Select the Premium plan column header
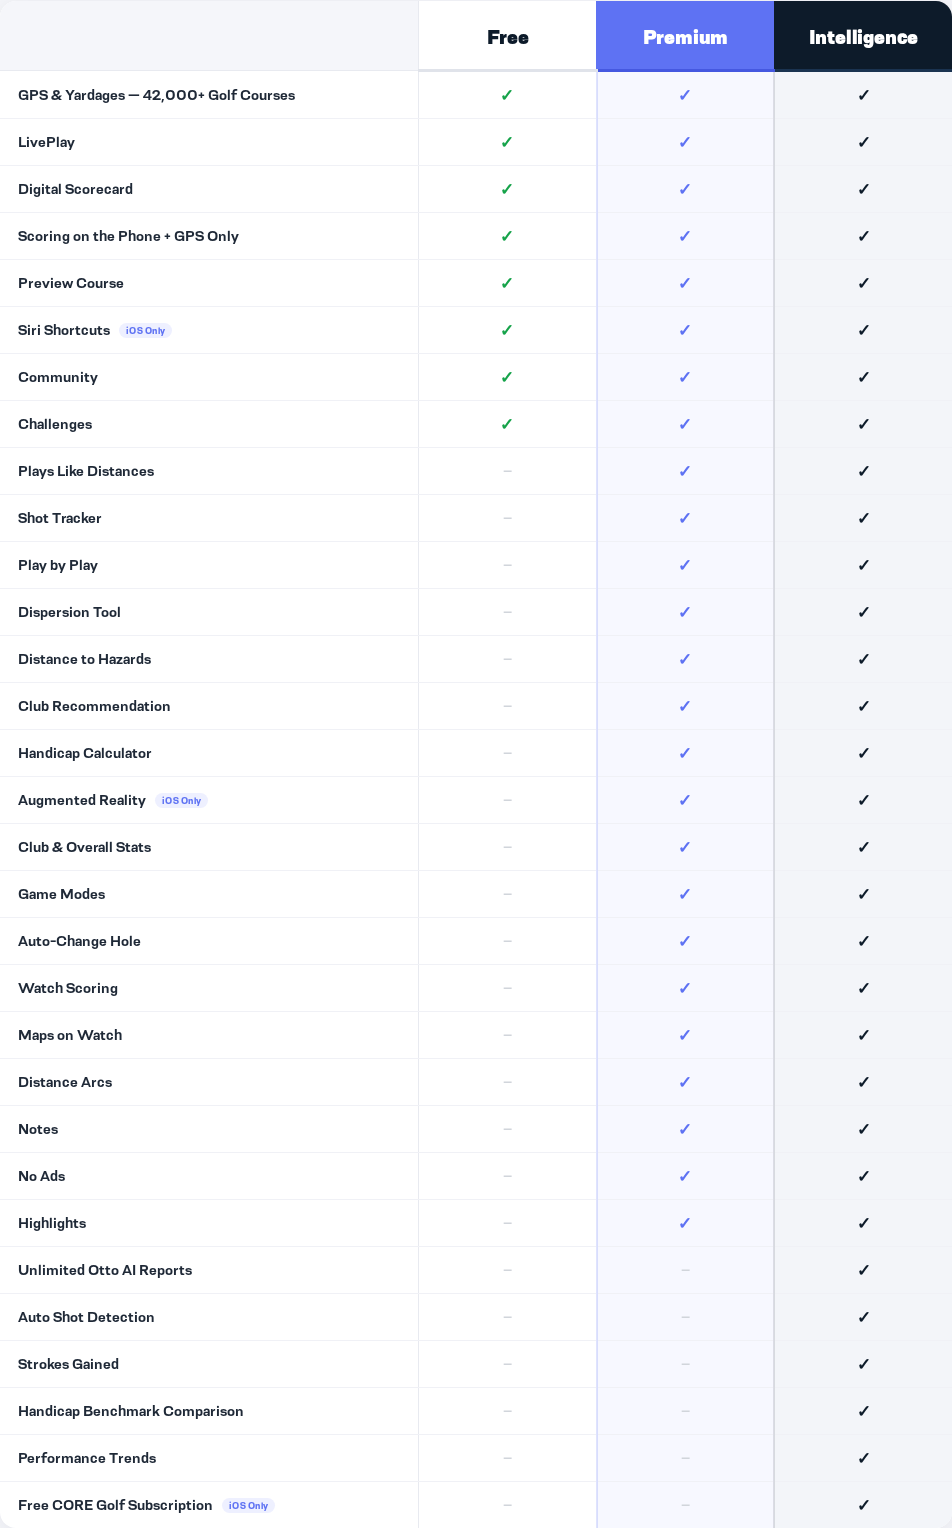The width and height of the screenshot is (952, 1528). [685, 37]
